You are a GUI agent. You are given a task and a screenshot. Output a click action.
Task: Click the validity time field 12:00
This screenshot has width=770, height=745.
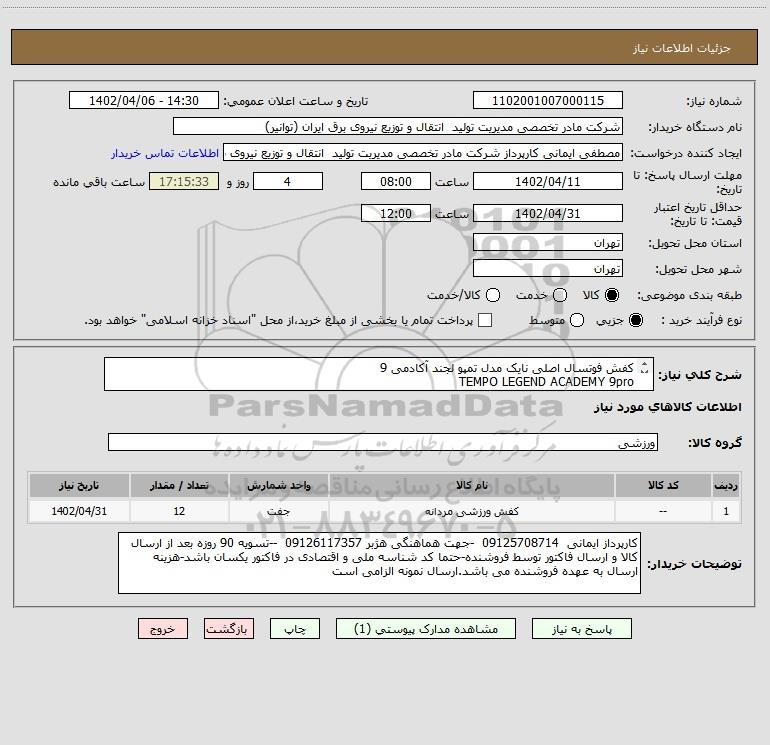tap(396, 213)
